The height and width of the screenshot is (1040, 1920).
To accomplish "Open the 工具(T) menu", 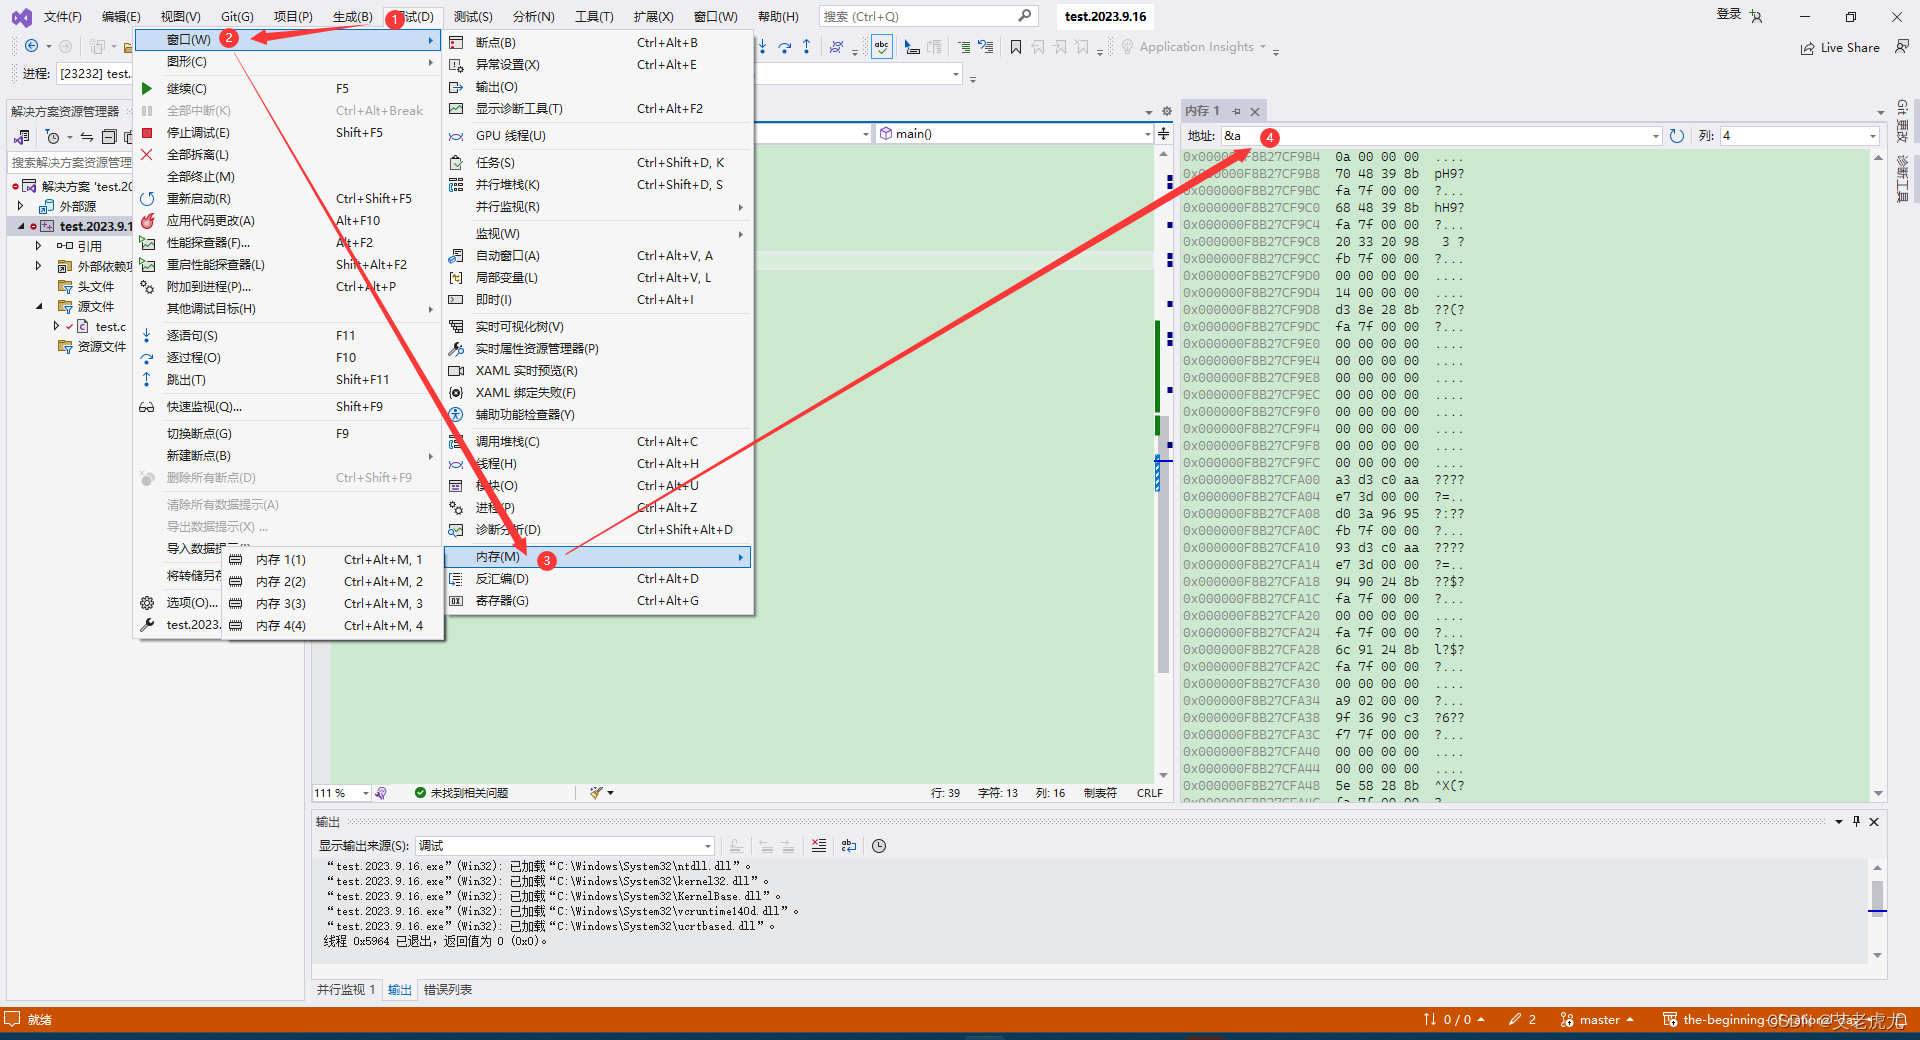I will [x=594, y=16].
